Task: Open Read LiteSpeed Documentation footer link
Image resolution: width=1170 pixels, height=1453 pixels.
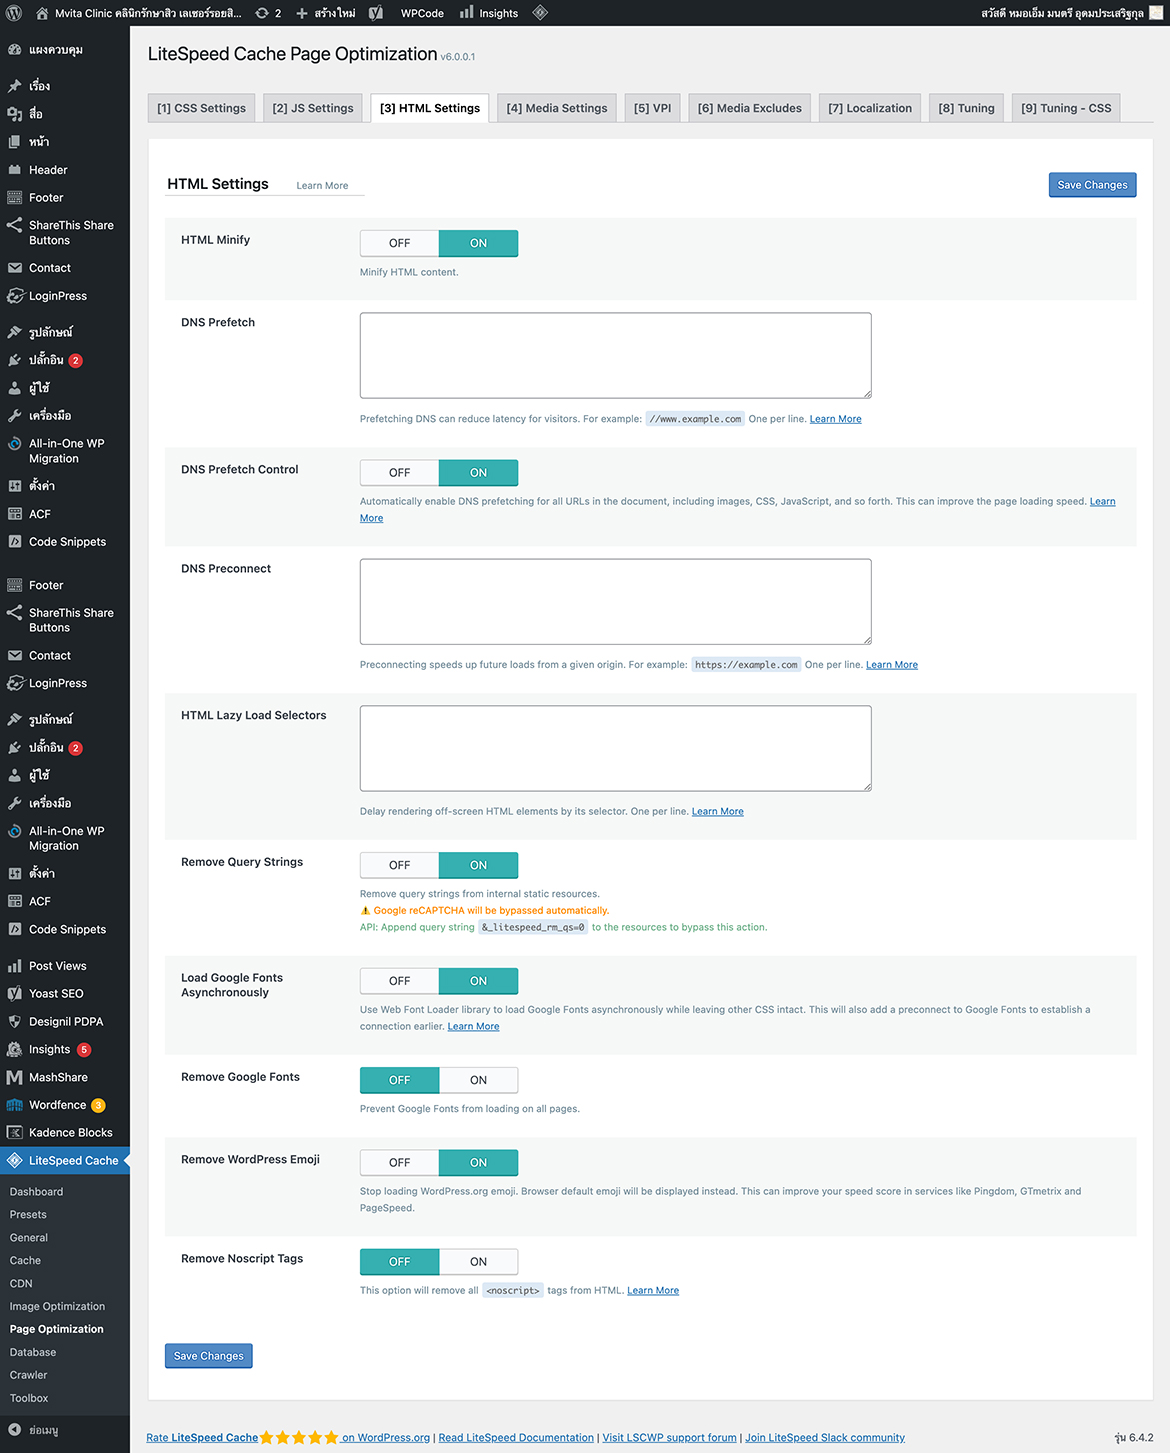Action: (516, 1438)
